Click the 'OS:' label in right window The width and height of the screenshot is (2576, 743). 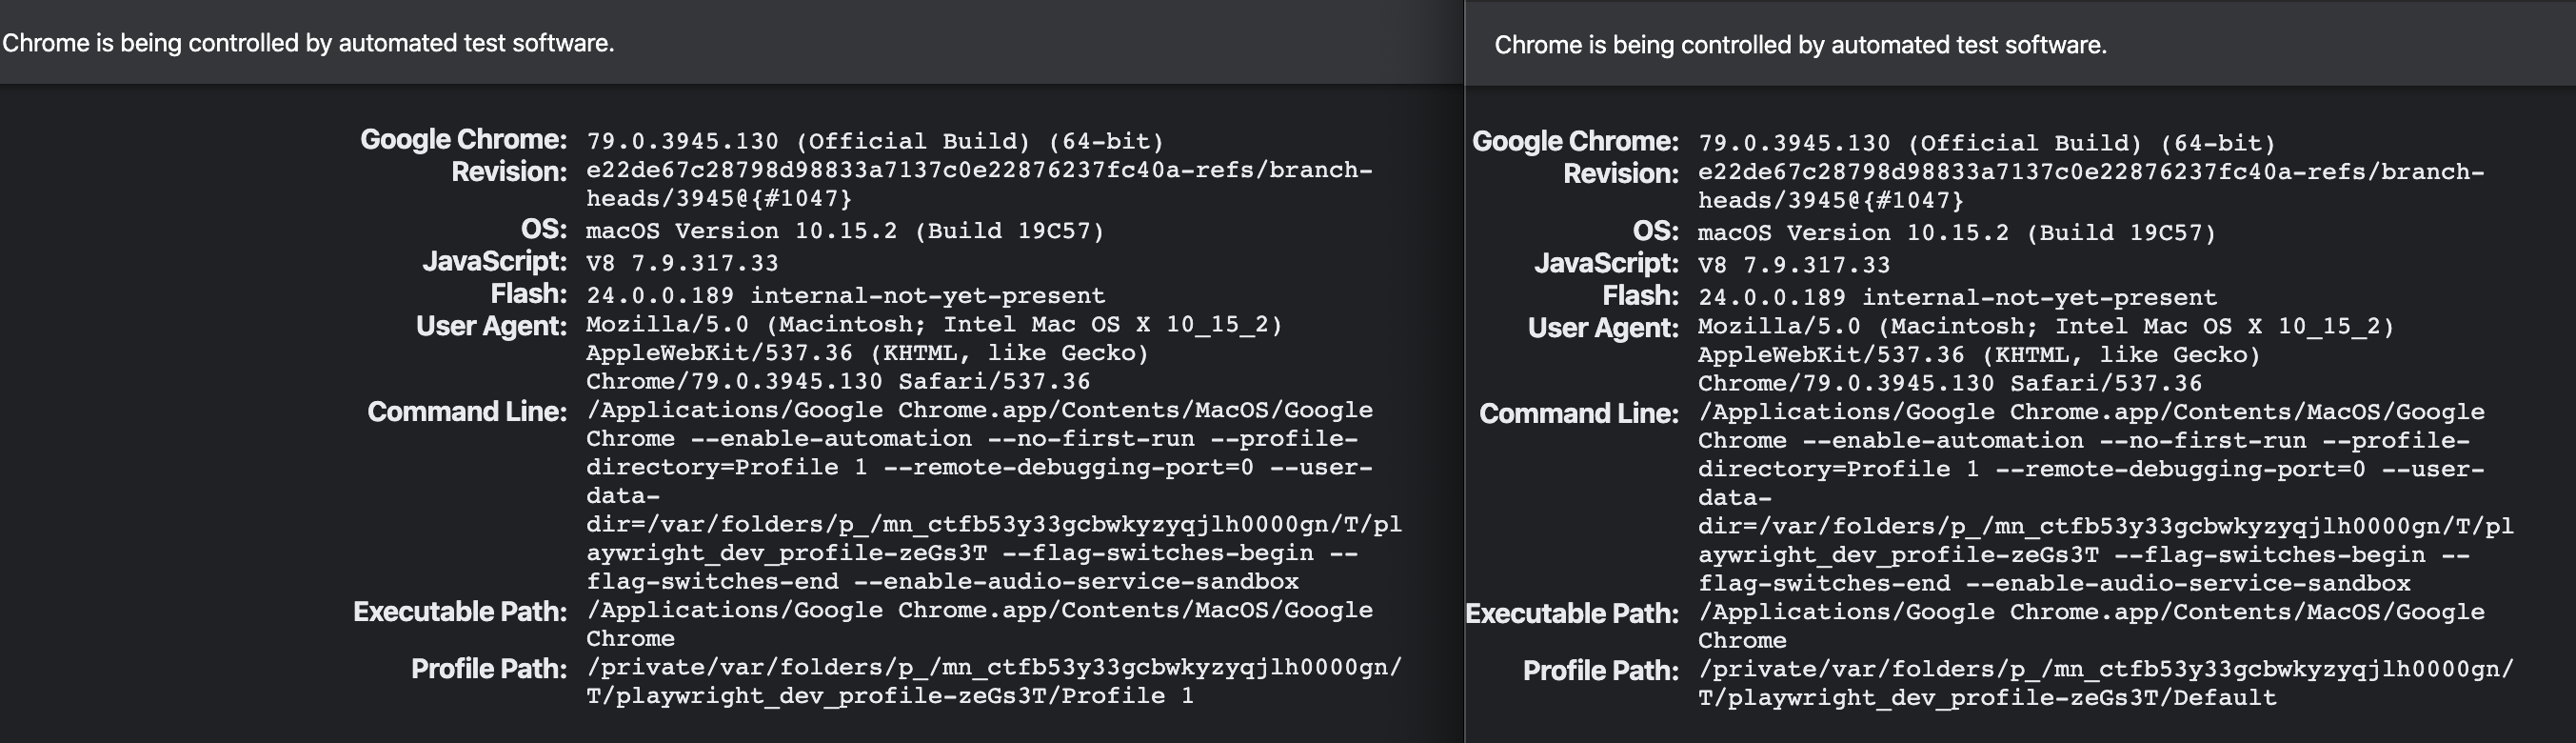[1656, 231]
